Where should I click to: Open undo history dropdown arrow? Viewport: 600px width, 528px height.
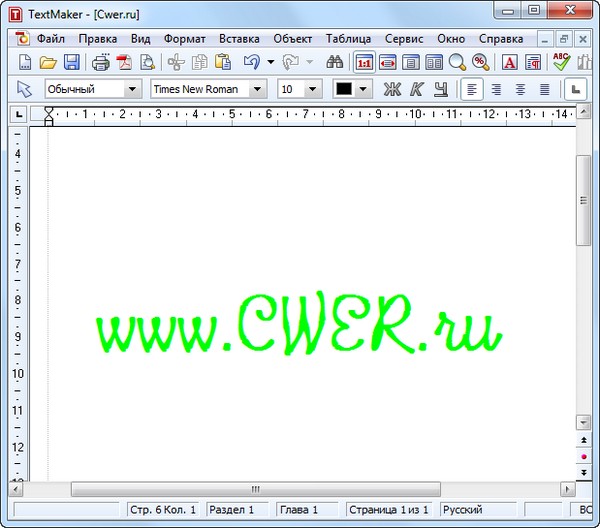[x=271, y=62]
